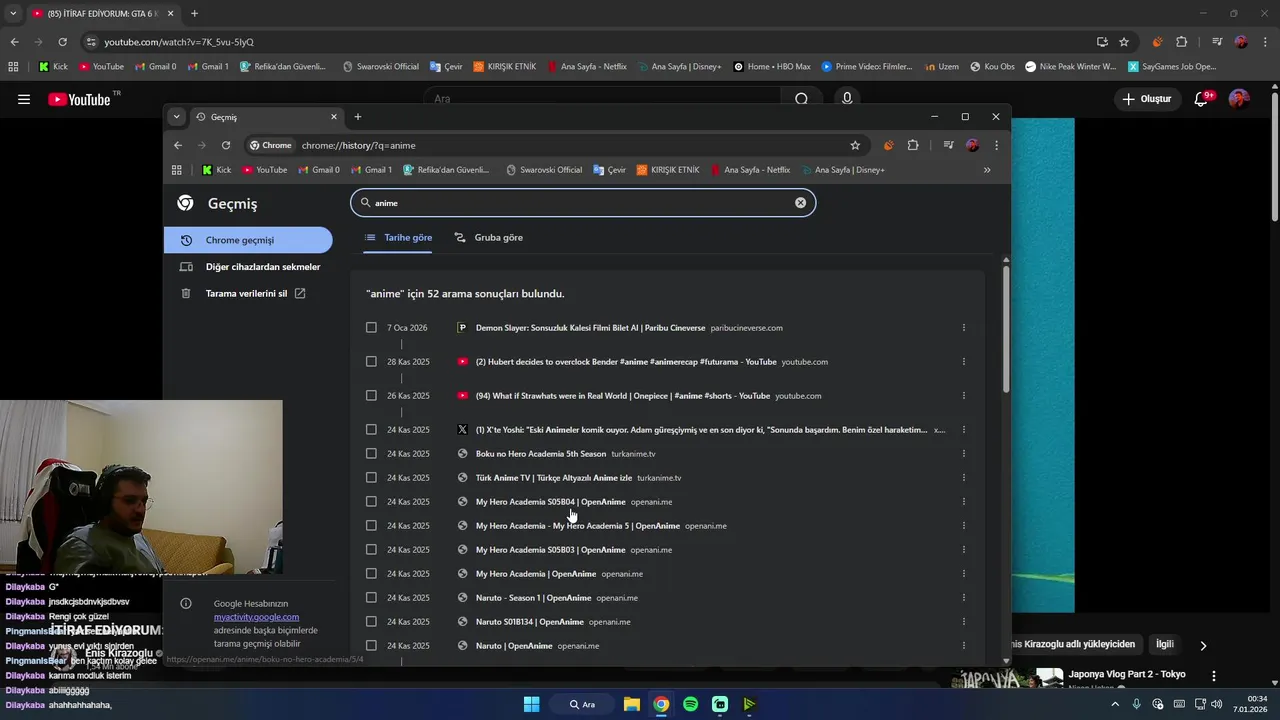Image resolution: width=1280 pixels, height=720 pixels.
Task: Check Naruto - Season 1 entry checkbox
Action: tap(371, 598)
